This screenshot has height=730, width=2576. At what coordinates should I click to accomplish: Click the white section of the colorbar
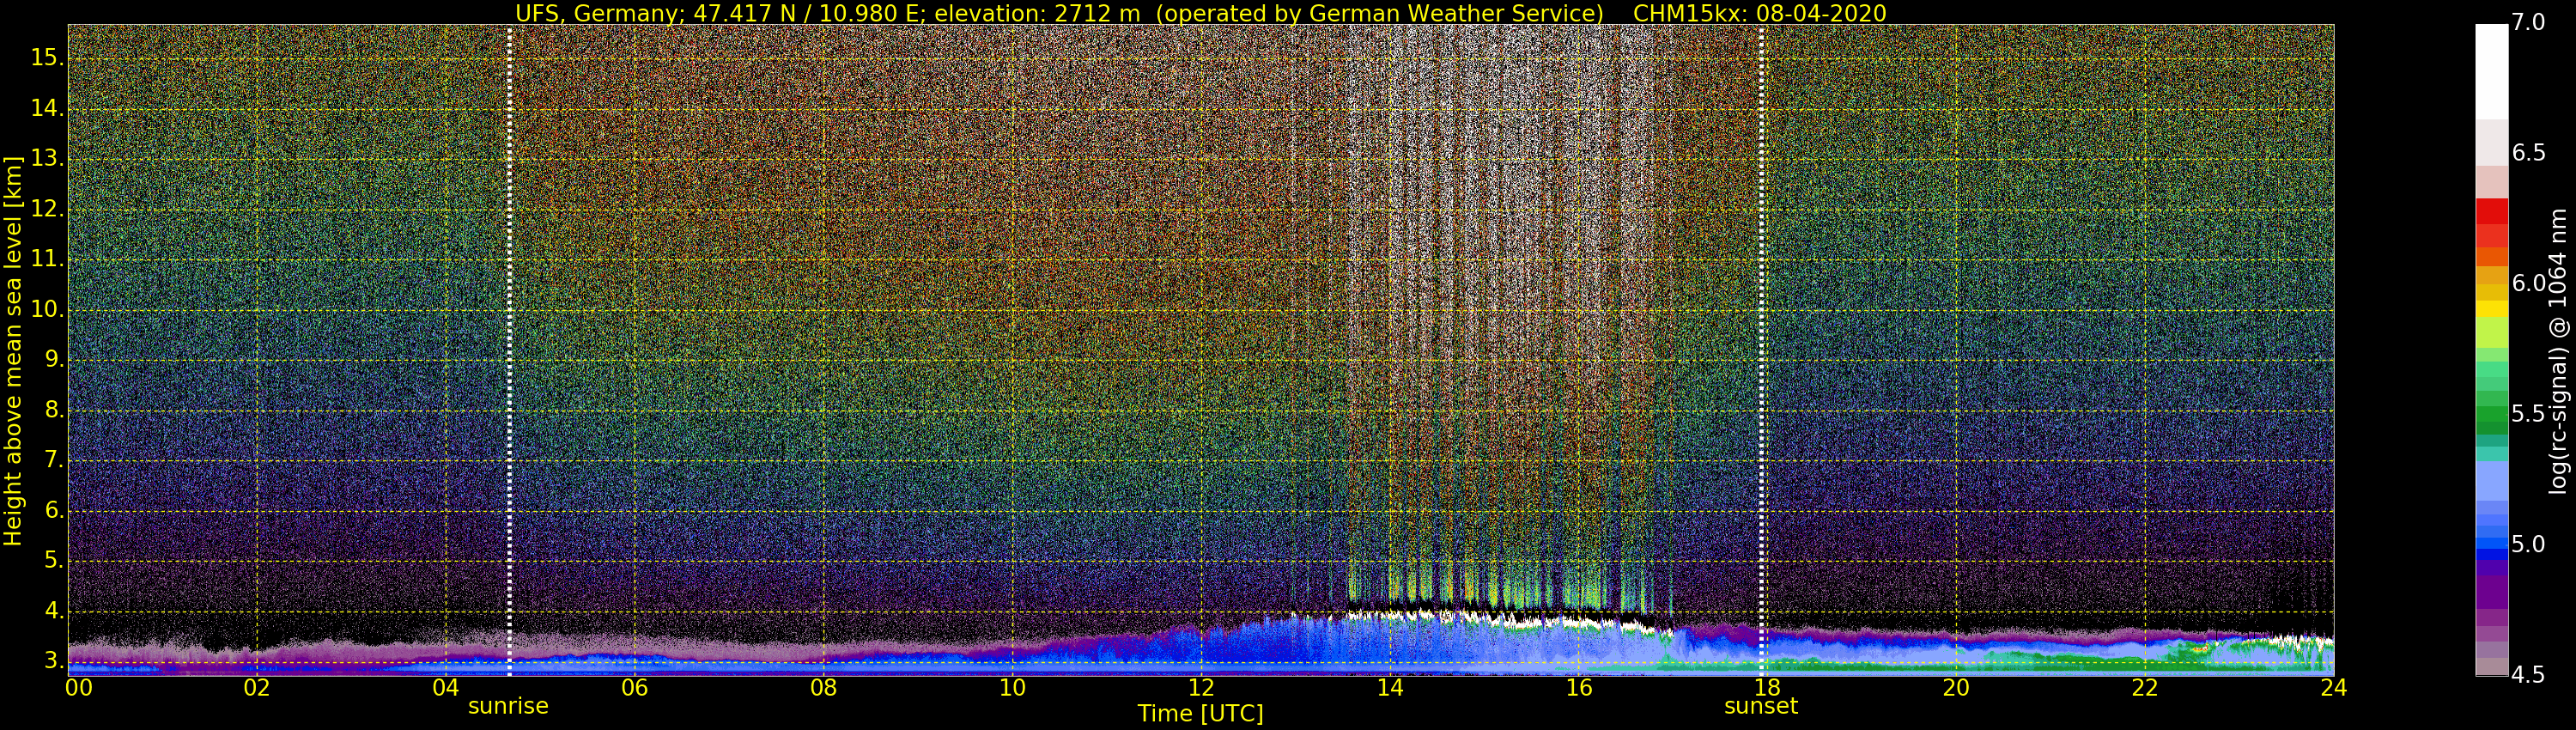point(2491,71)
